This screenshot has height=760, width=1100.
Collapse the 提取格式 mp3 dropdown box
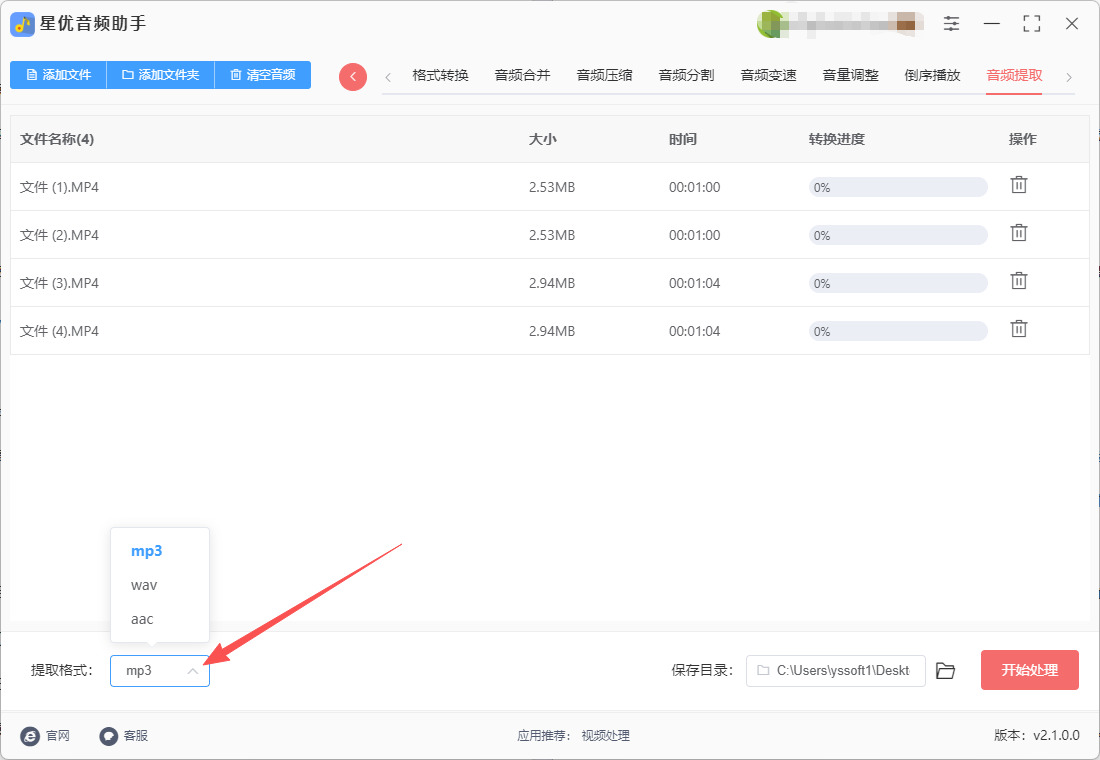click(x=160, y=671)
